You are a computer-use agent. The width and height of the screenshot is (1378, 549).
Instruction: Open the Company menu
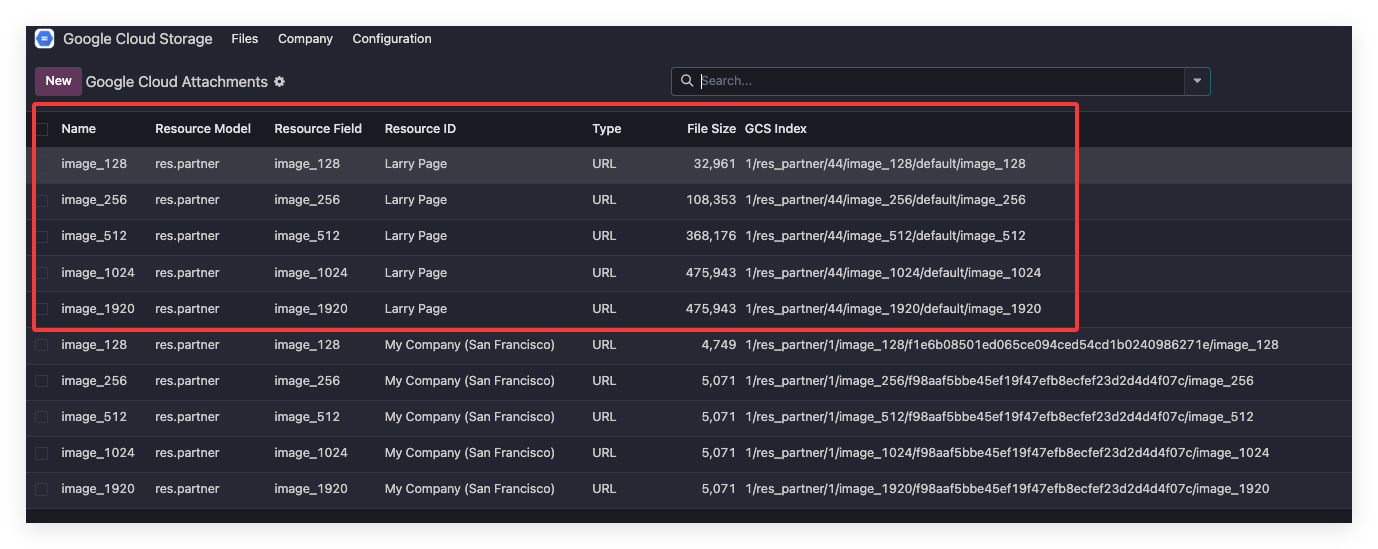point(305,39)
